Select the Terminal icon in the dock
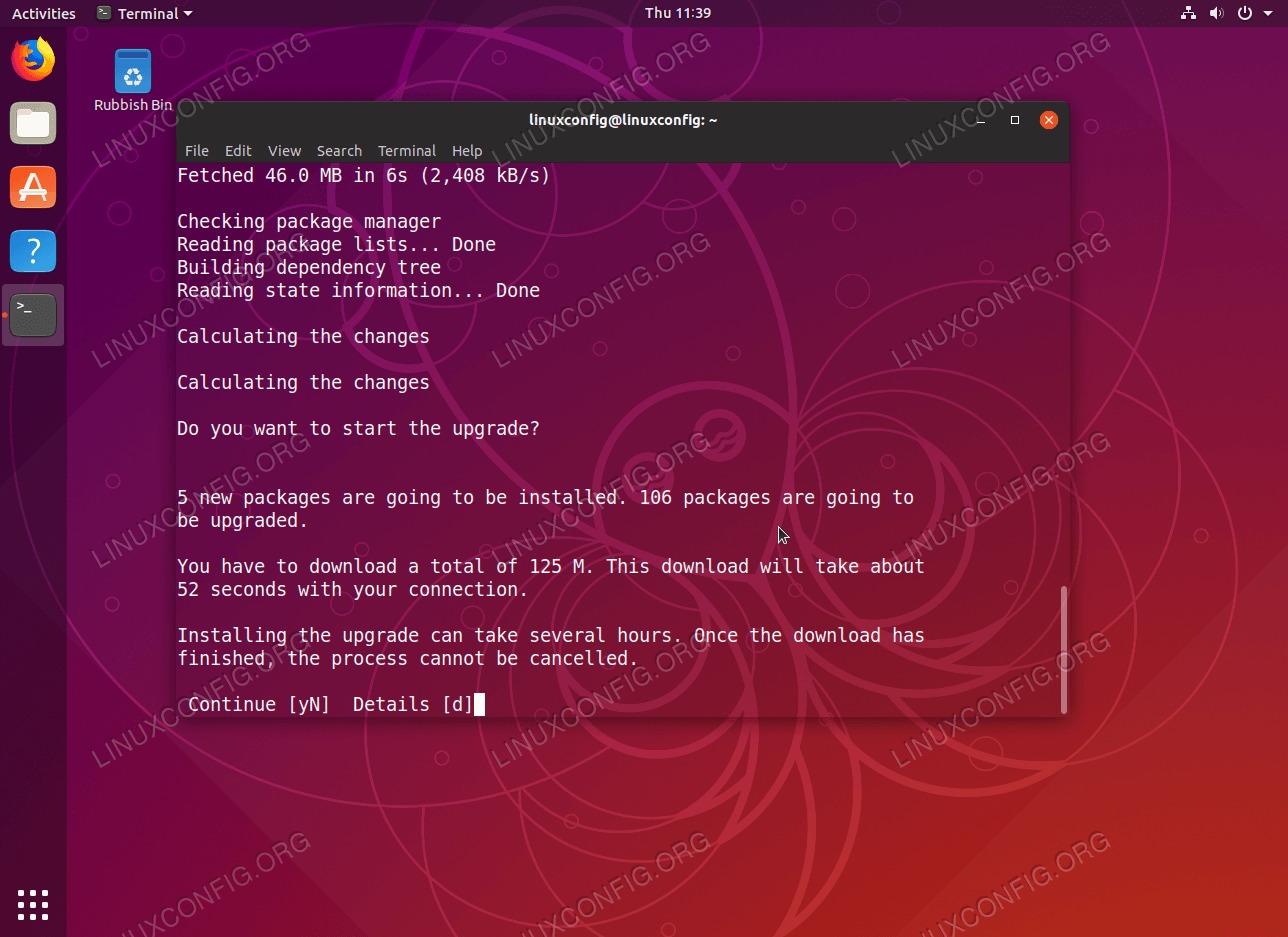Image resolution: width=1288 pixels, height=937 pixels. pos(33,315)
